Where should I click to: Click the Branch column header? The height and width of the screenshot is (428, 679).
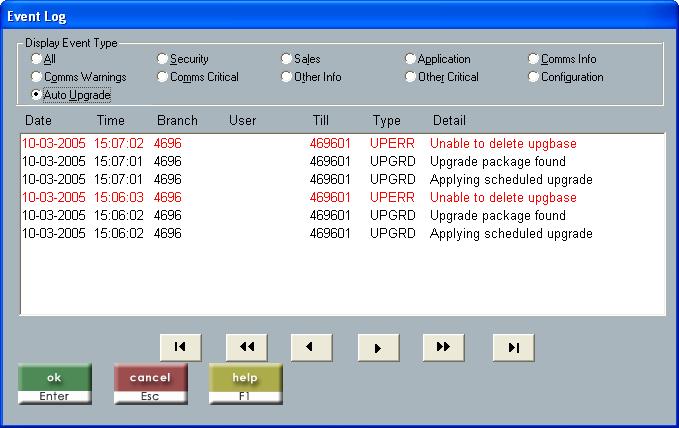(177, 120)
